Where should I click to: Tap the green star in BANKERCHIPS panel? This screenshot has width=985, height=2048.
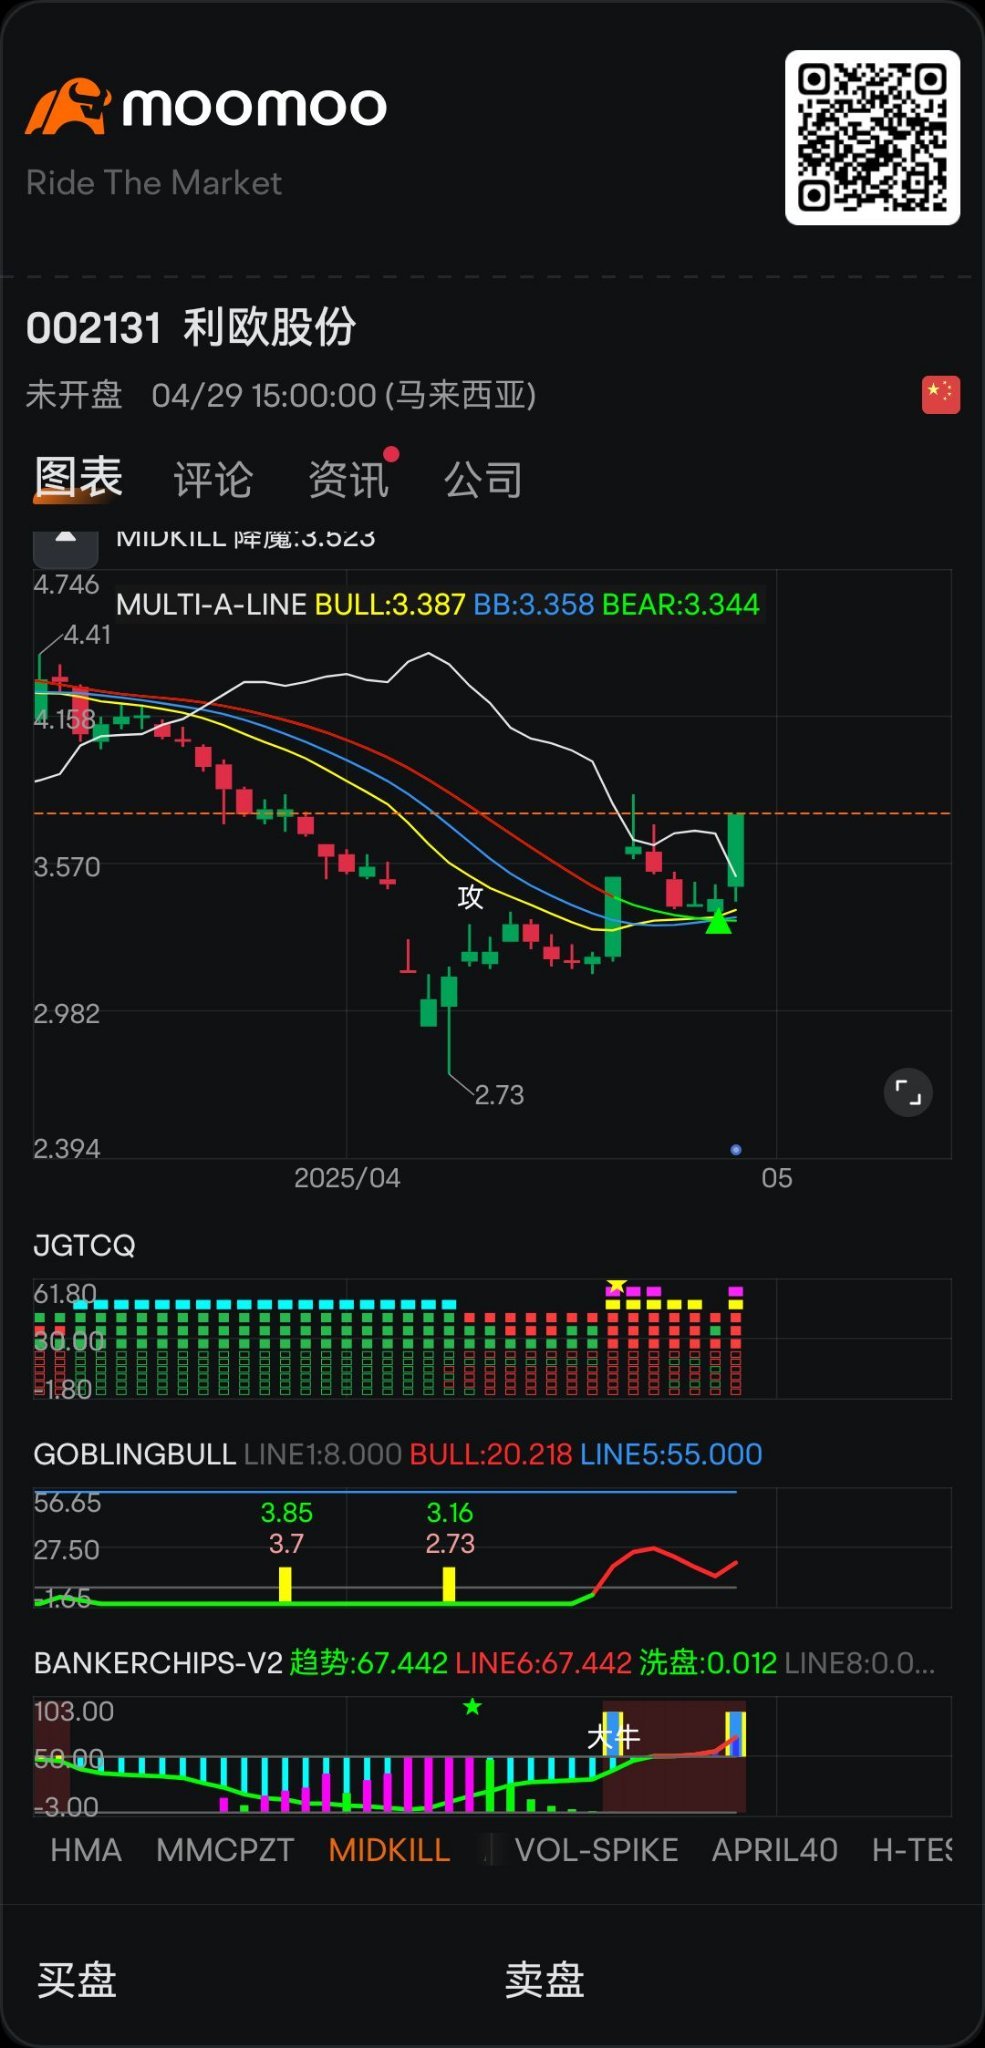[472, 1706]
